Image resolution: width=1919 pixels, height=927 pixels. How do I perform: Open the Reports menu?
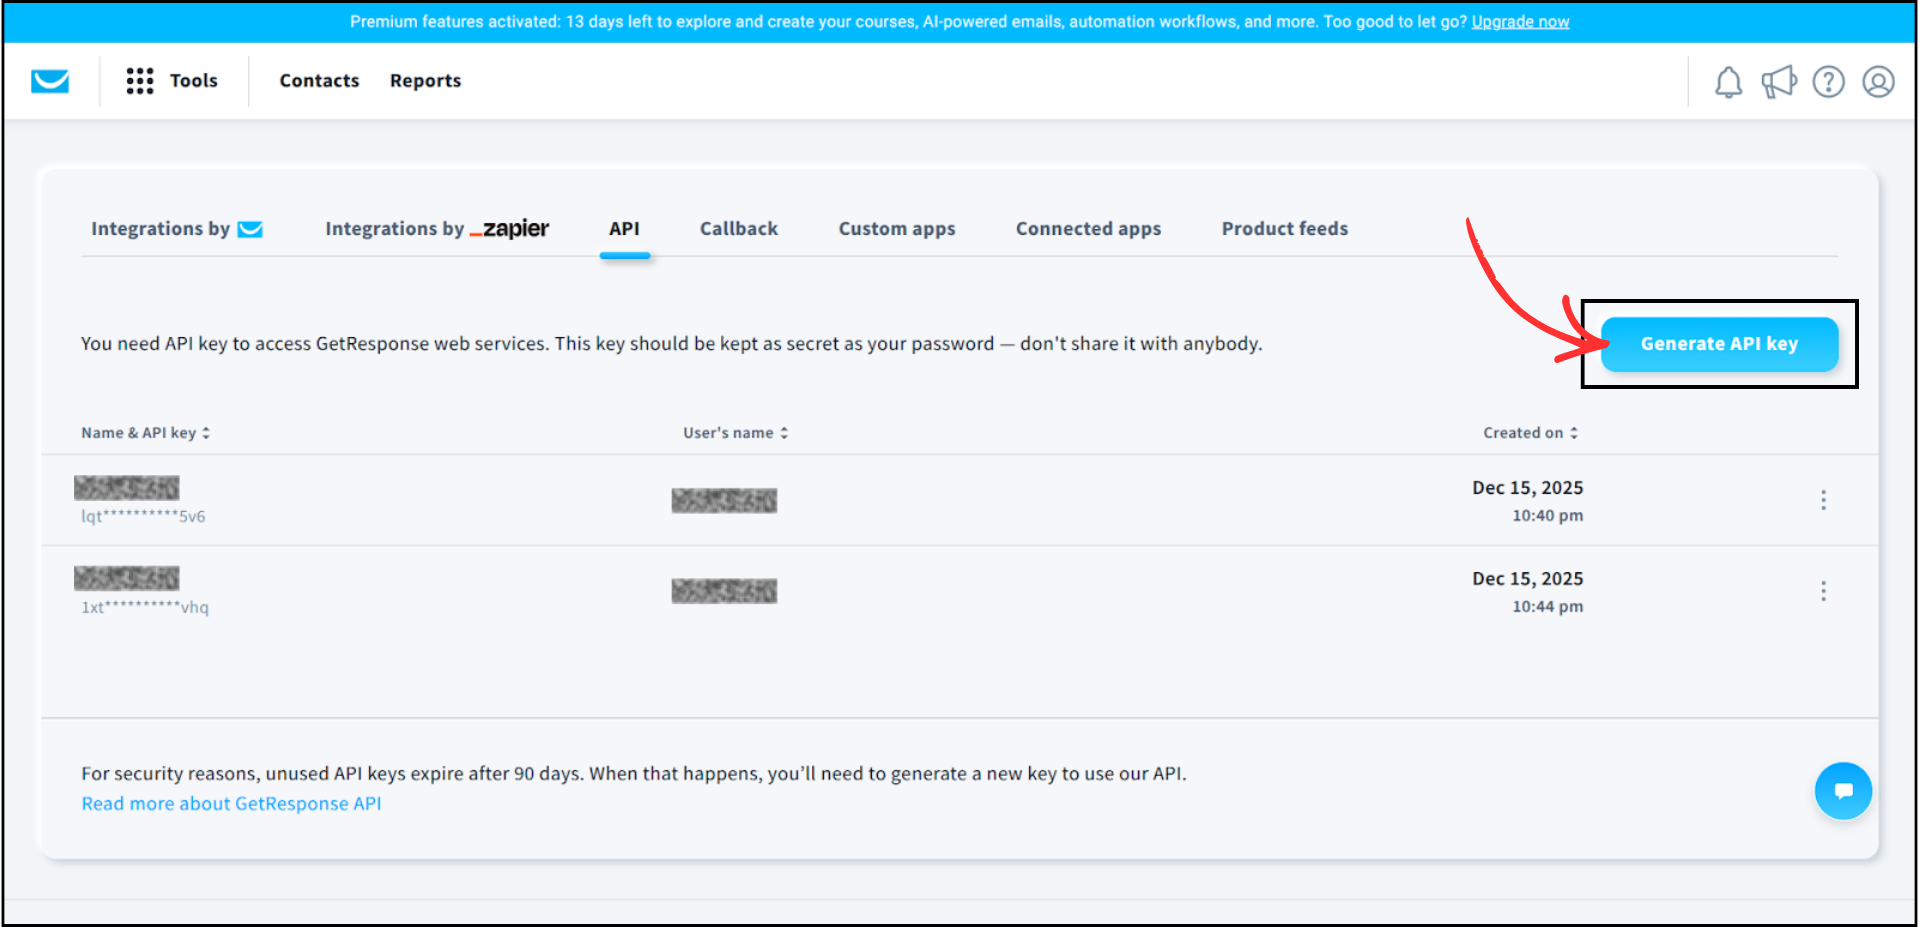click(425, 80)
